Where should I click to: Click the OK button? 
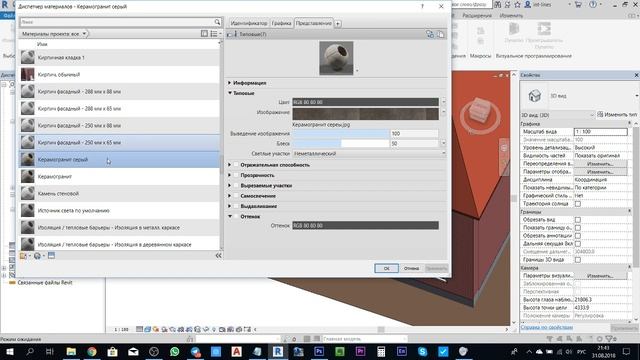point(386,269)
